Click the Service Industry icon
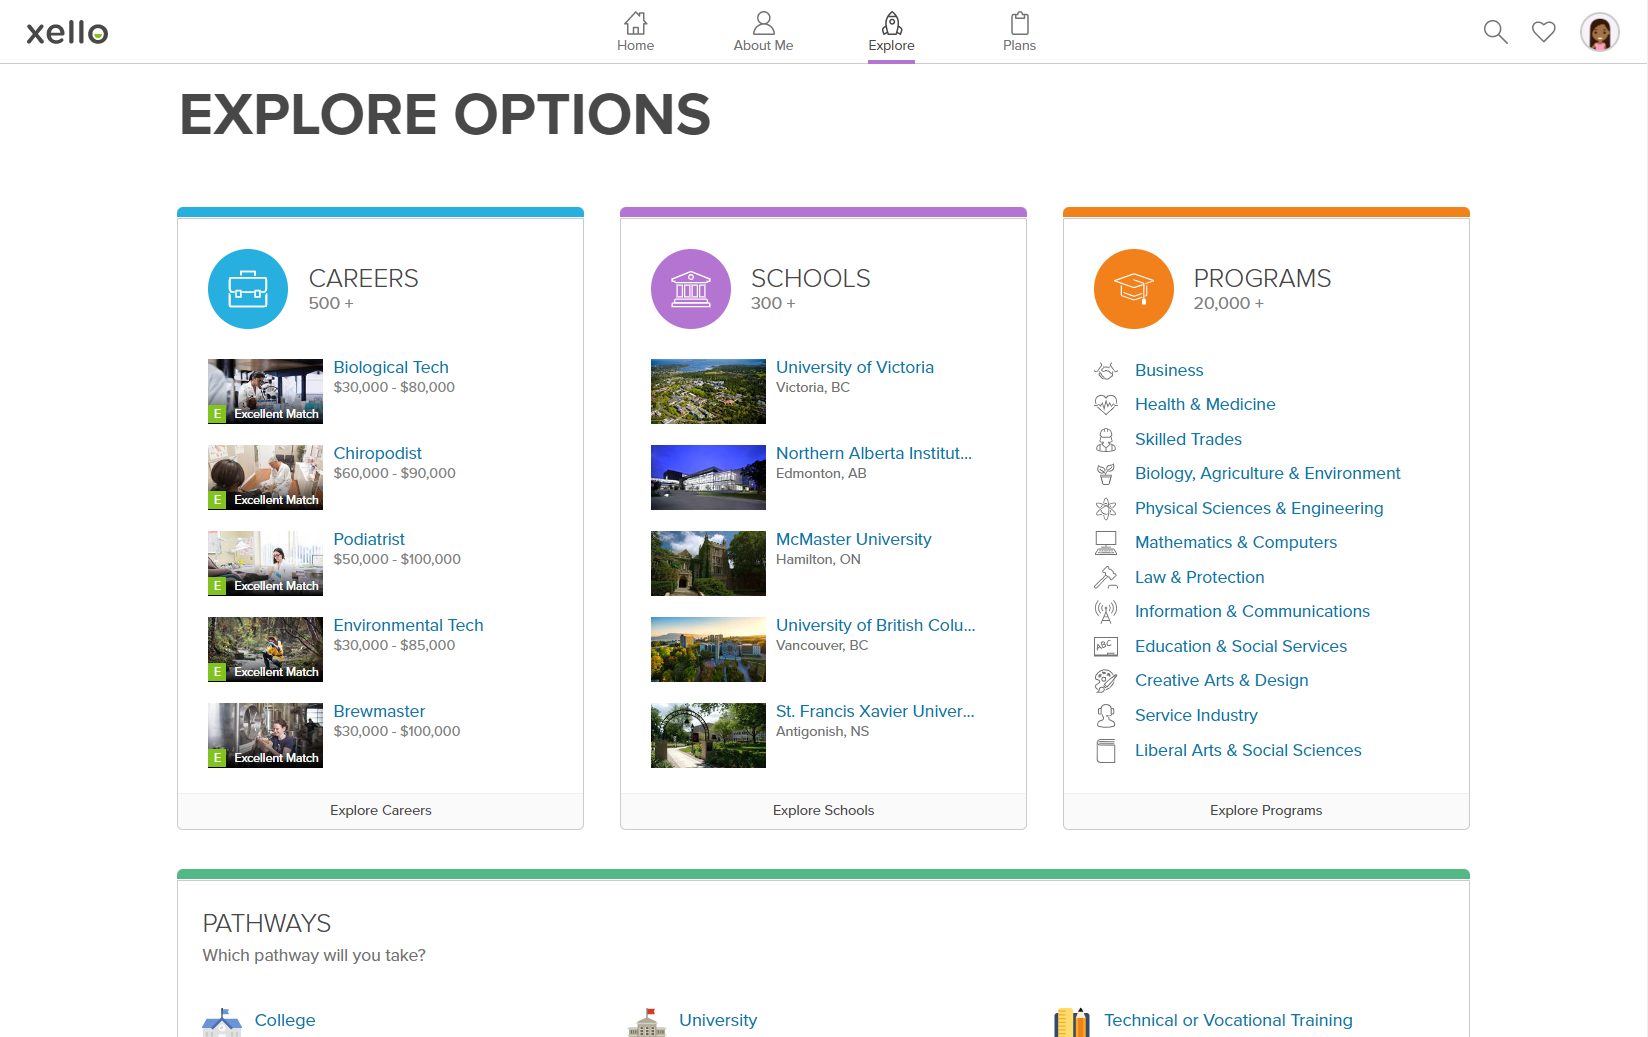The image size is (1648, 1037). (1106, 716)
